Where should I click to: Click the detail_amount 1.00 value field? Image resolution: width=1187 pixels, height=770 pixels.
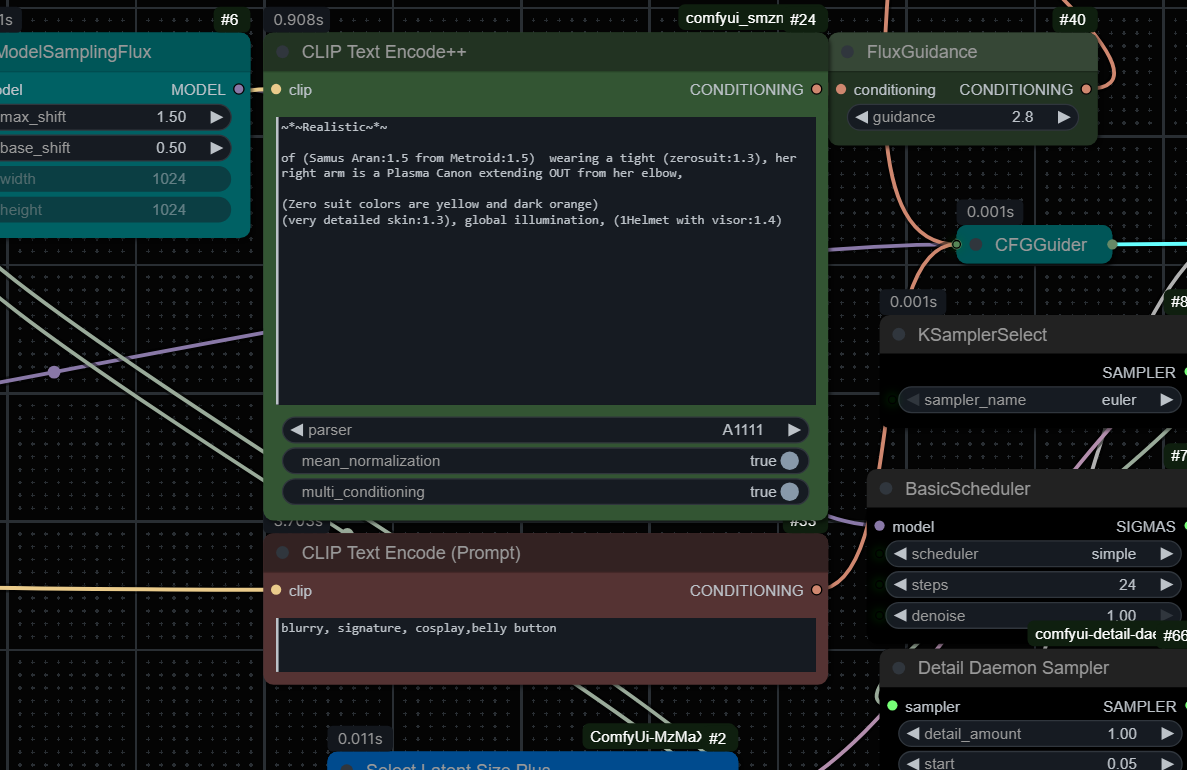(1039, 734)
